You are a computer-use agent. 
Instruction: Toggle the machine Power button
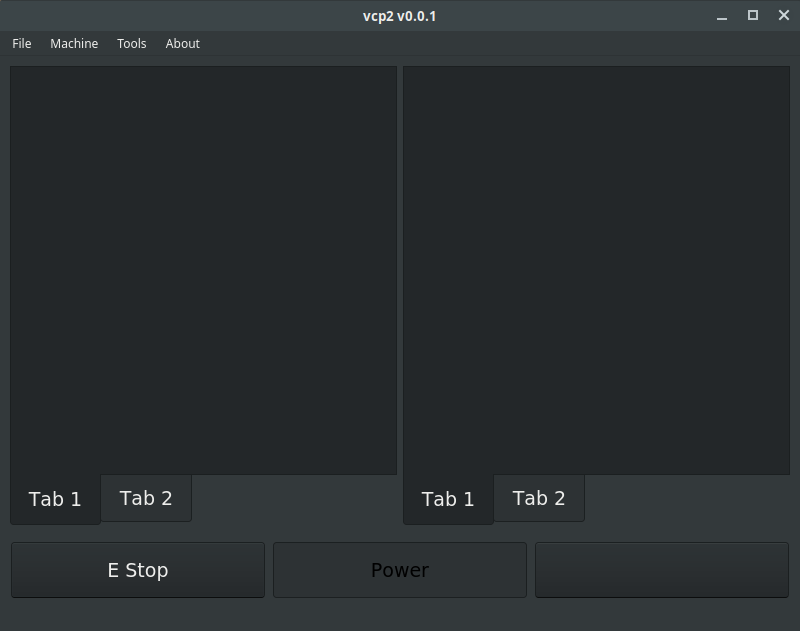[399, 570]
